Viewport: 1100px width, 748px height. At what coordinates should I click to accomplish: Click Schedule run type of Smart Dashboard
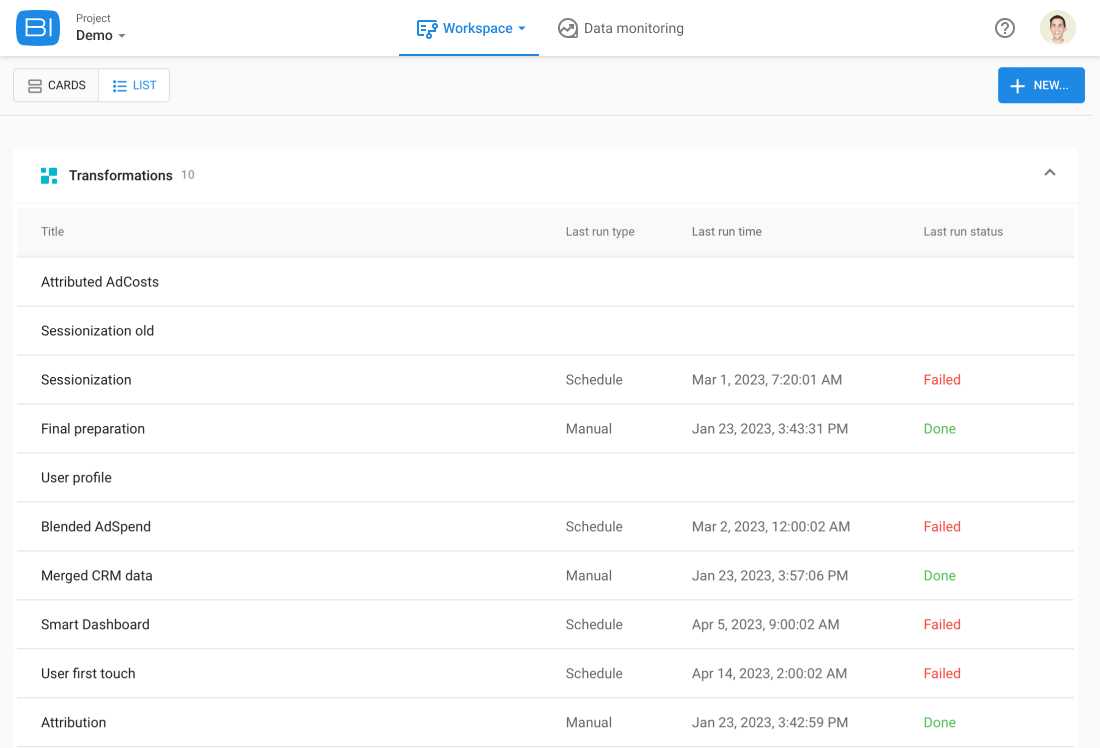pyautogui.click(x=594, y=625)
